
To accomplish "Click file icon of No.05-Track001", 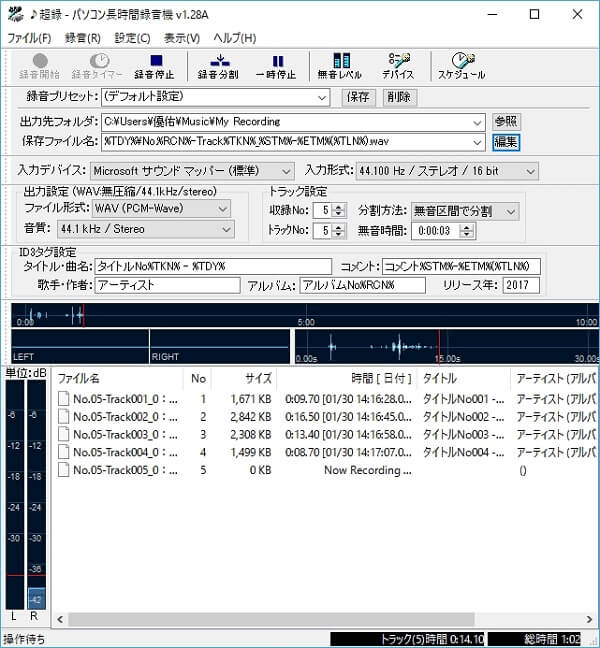I will (63, 399).
